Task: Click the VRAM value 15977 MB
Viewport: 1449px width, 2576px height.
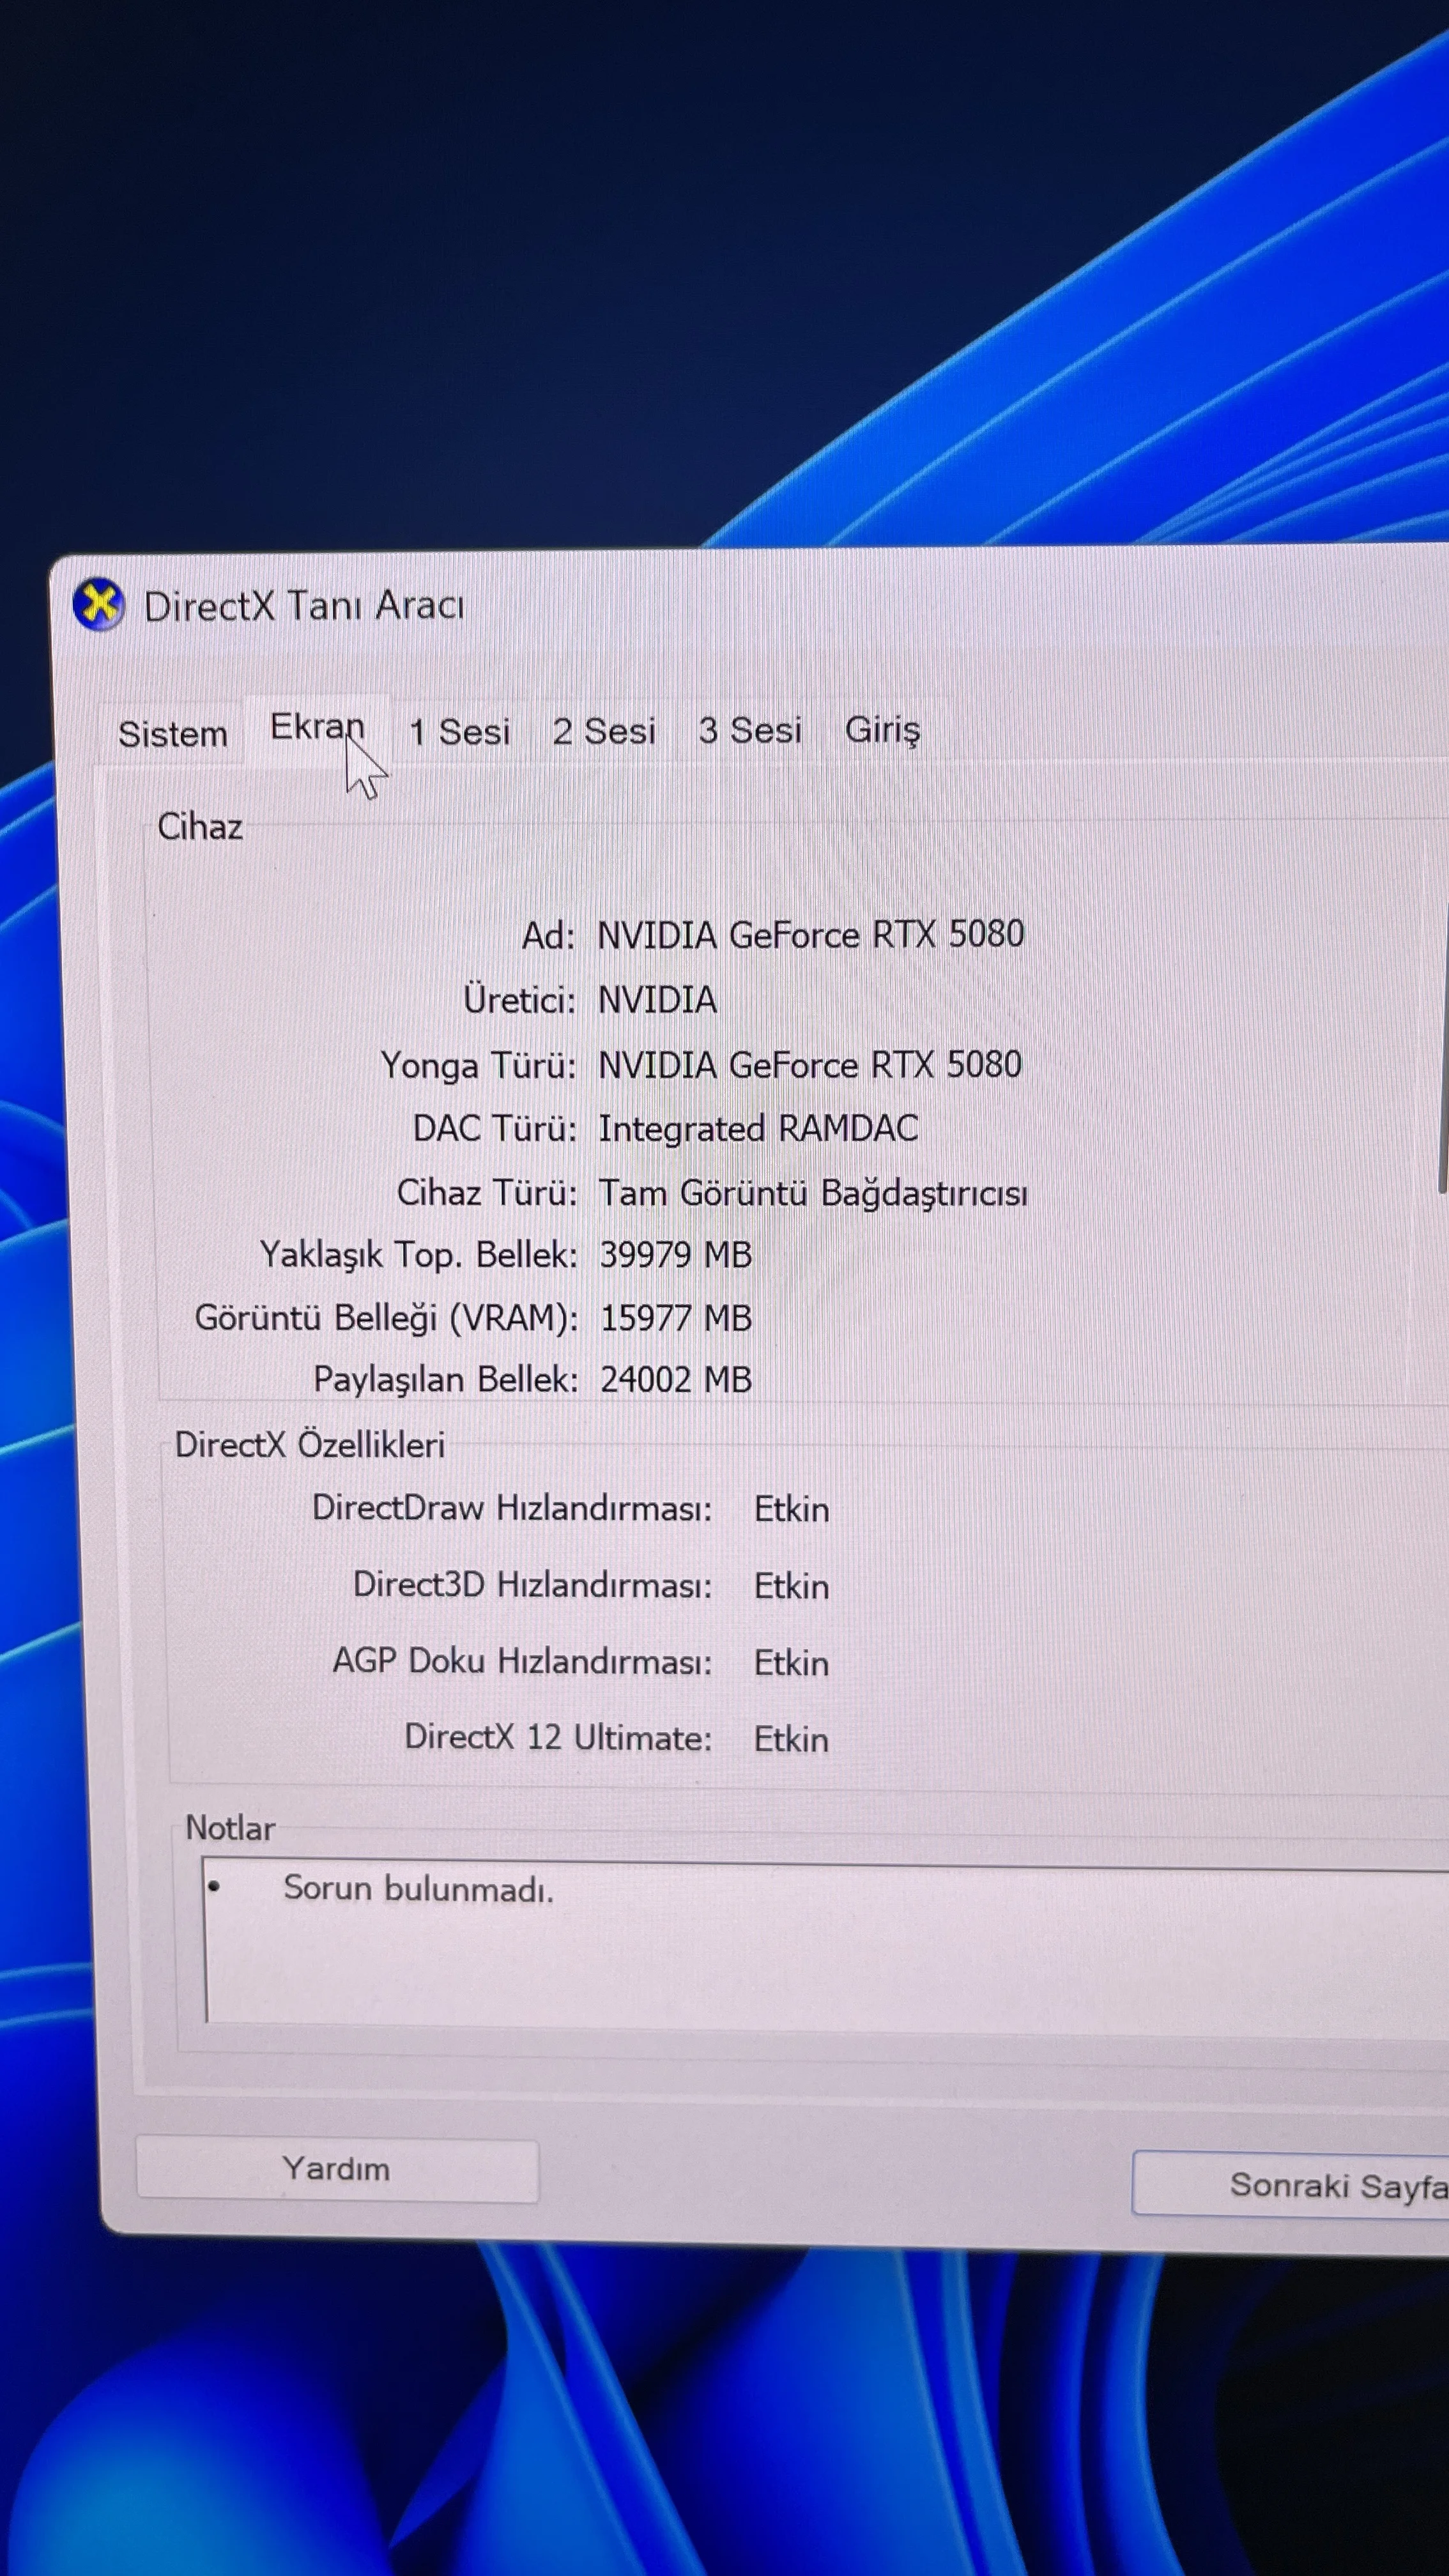Action: pyautogui.click(x=675, y=1318)
